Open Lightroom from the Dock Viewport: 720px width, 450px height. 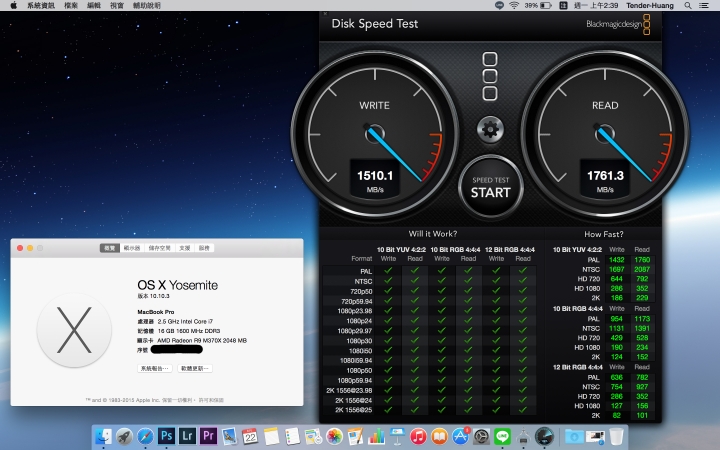point(187,436)
